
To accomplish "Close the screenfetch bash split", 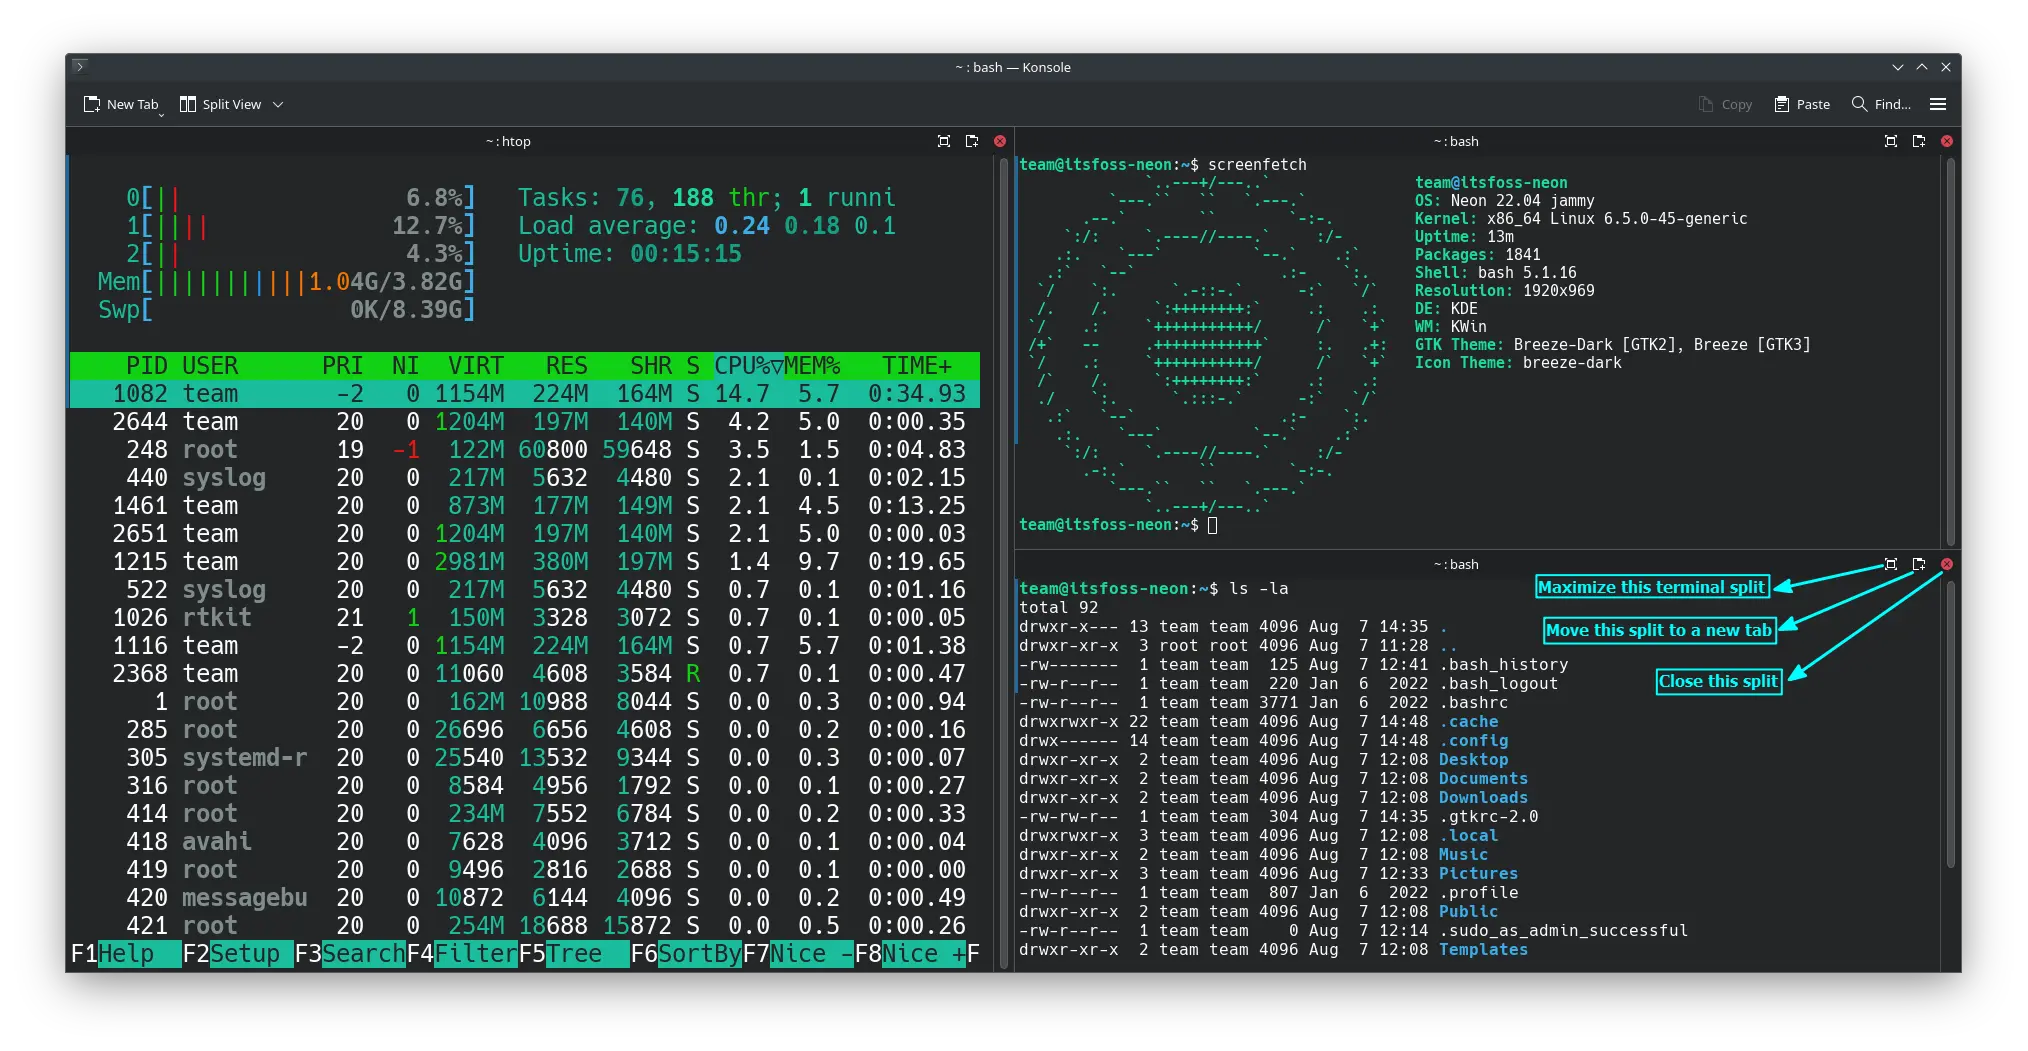I will coord(1947,141).
